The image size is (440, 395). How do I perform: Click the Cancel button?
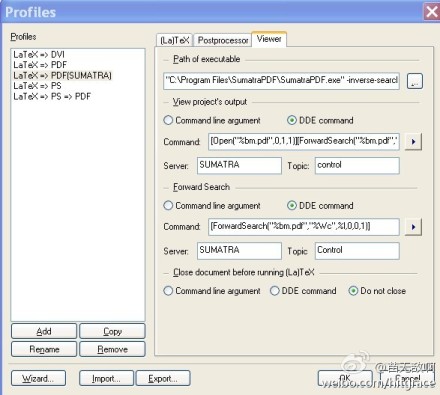pyautogui.click(x=407, y=378)
